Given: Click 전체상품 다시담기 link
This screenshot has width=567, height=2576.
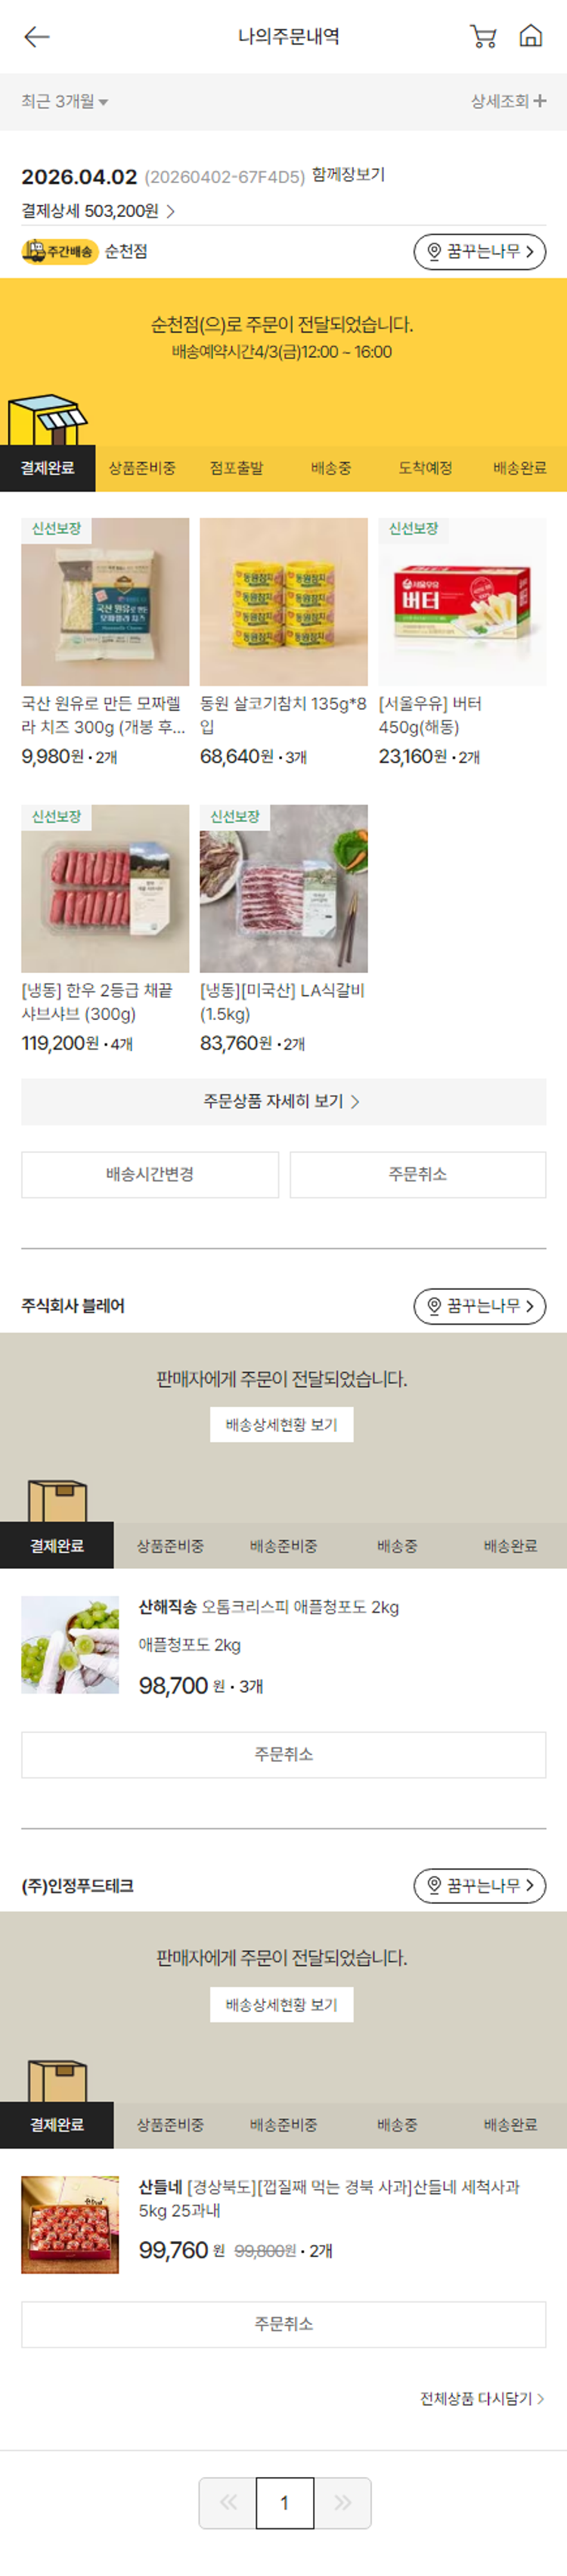Looking at the screenshot, I should pos(481,2398).
